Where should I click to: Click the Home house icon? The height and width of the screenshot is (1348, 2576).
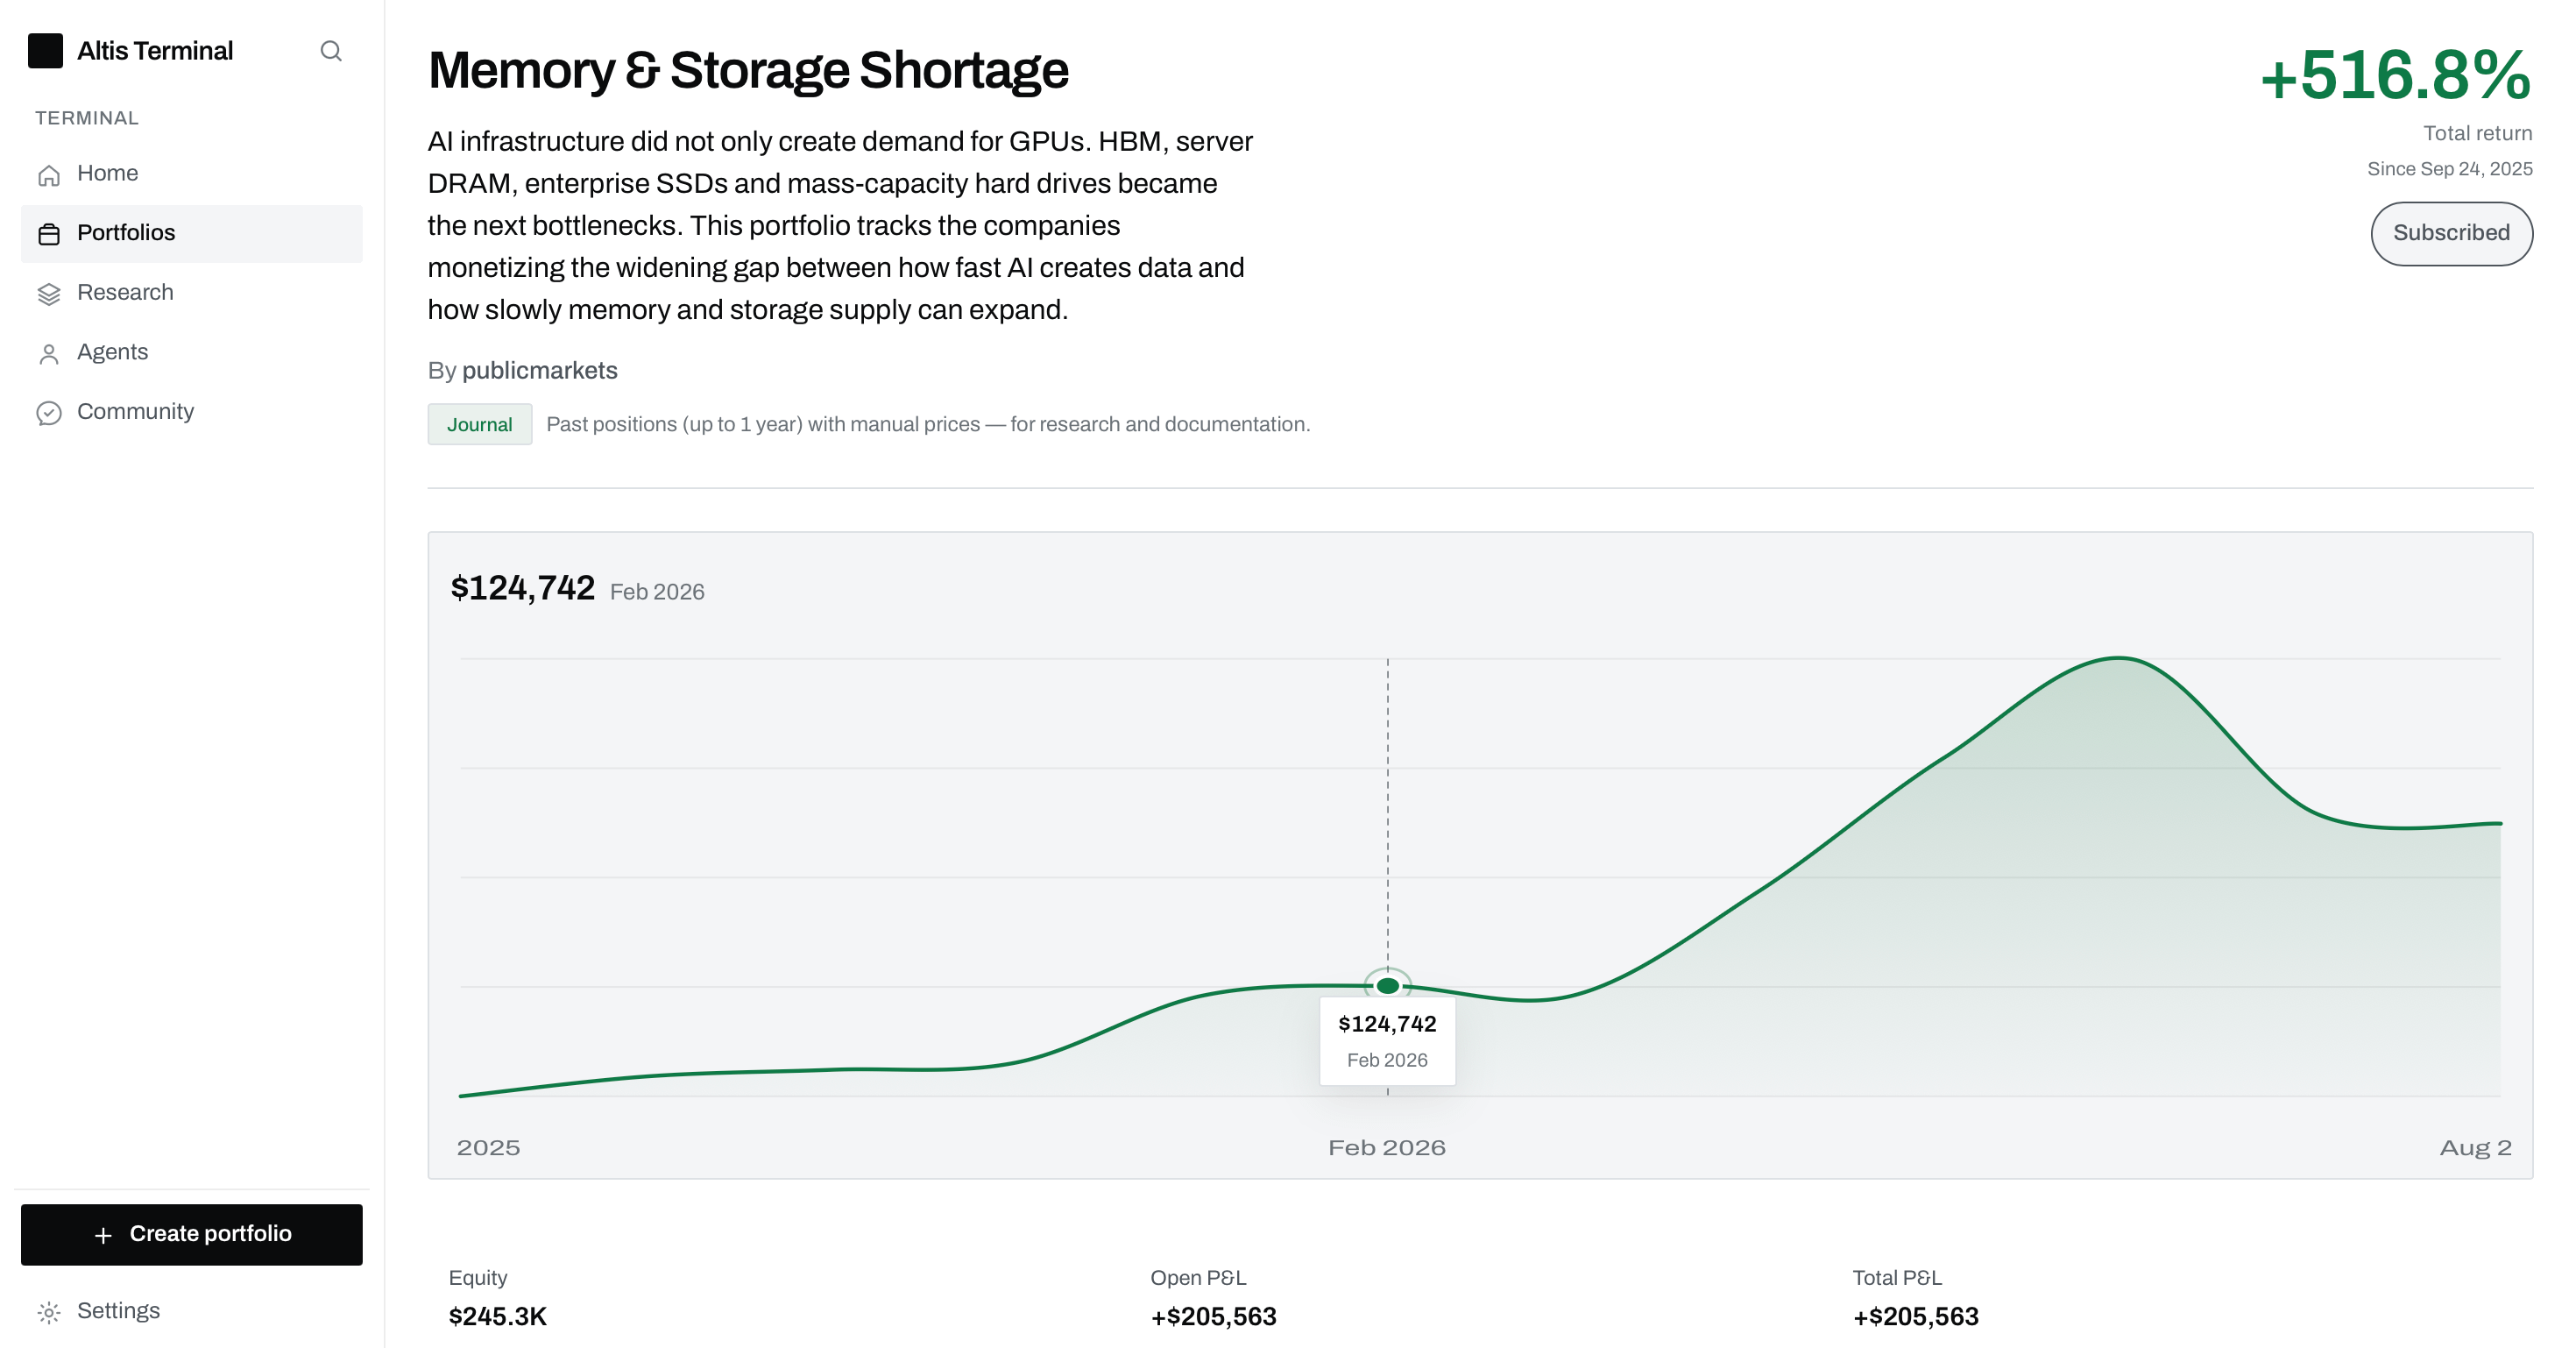pyautogui.click(x=49, y=175)
